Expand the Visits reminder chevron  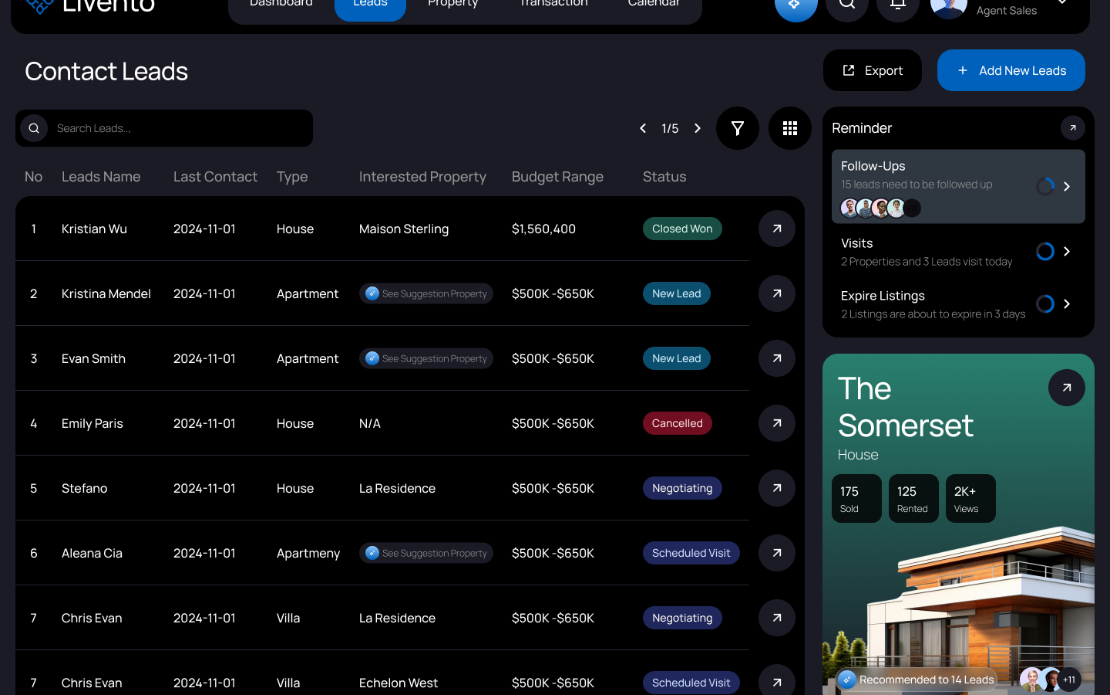[x=1066, y=251]
